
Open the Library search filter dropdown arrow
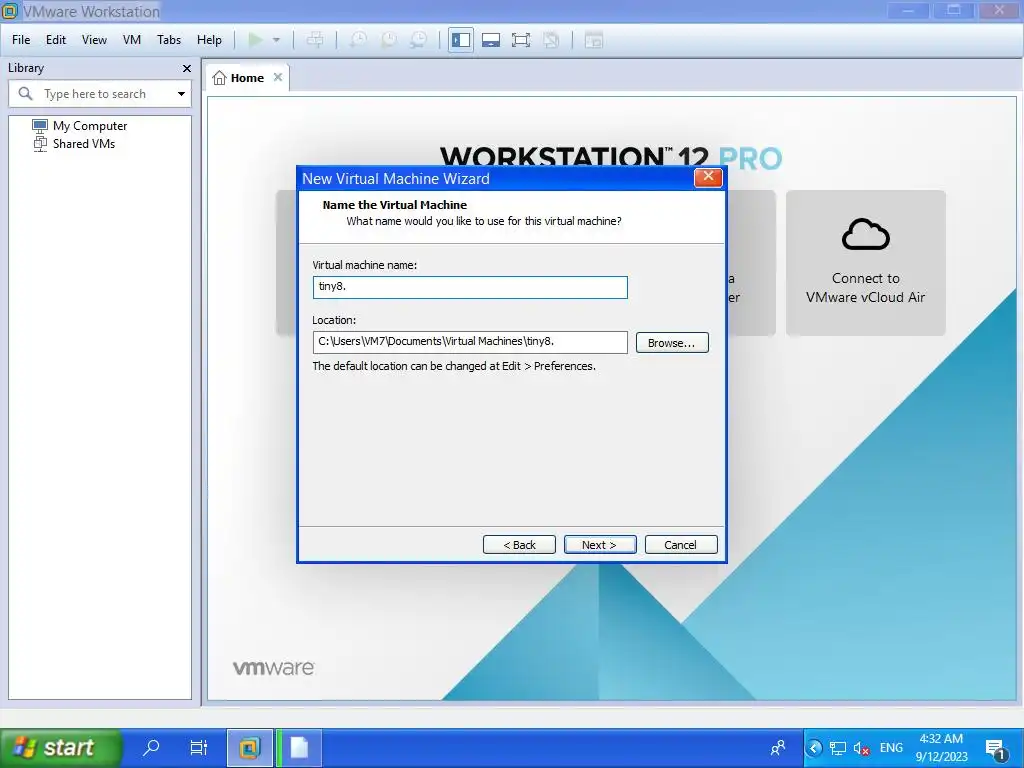pos(181,94)
